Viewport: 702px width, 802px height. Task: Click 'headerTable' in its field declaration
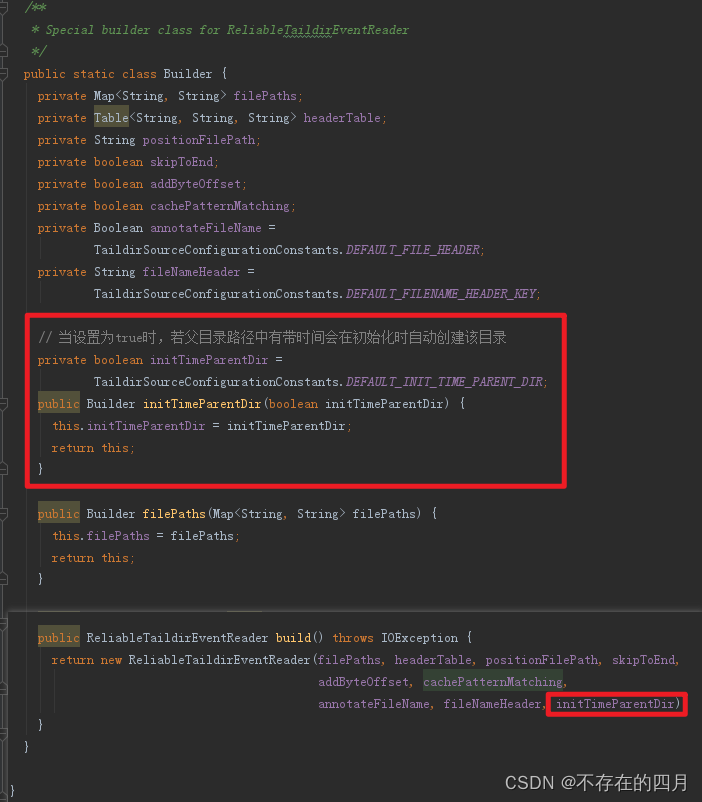tap(342, 118)
